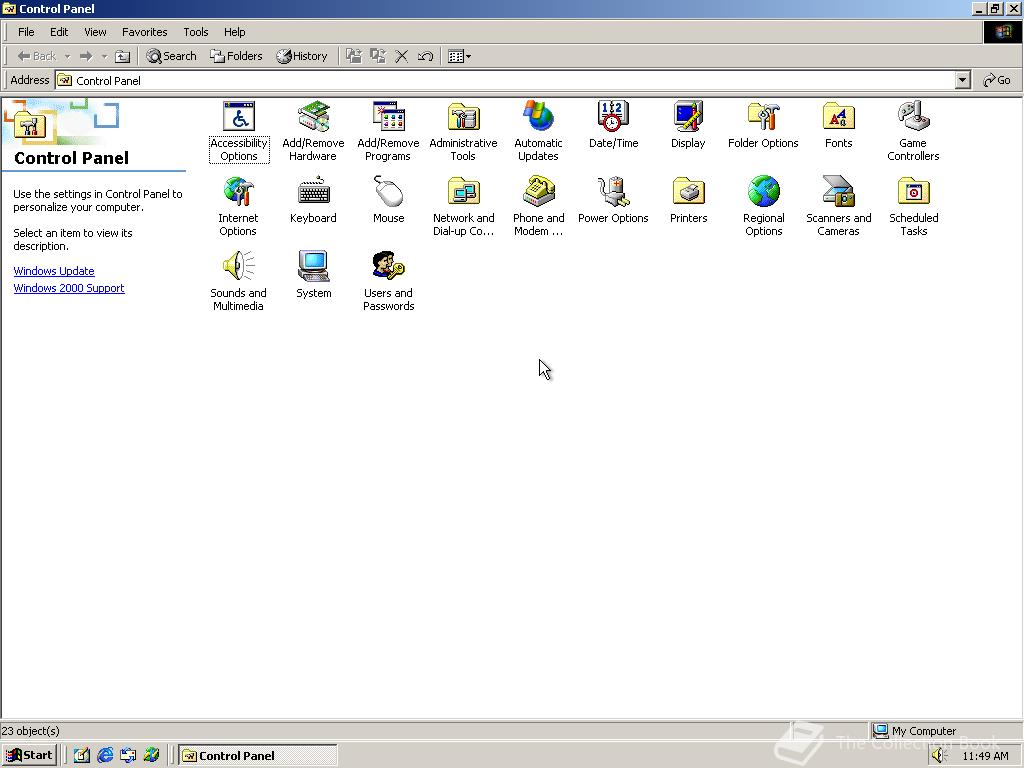Click Show Desktop quick launch icon
The image size is (1024, 768).
tap(82, 756)
